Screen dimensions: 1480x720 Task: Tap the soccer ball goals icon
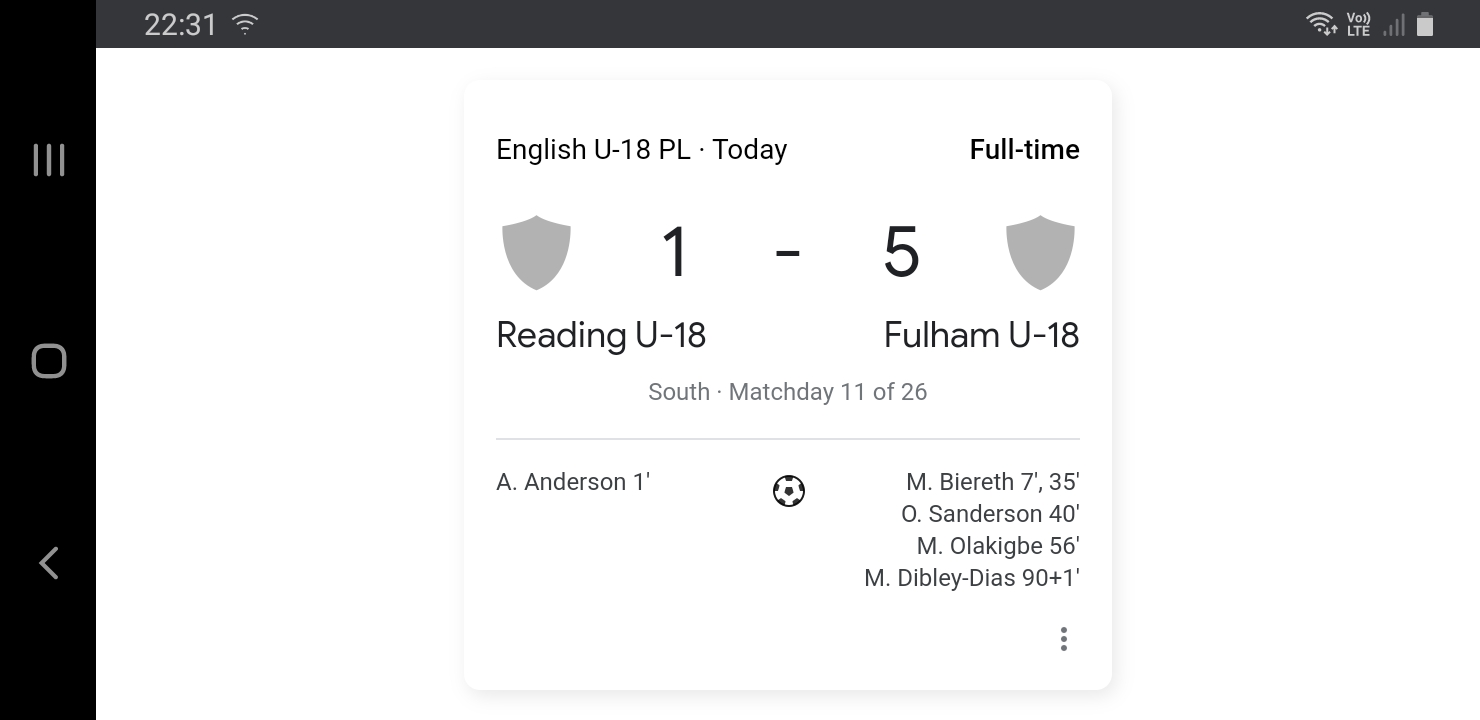[x=789, y=491]
